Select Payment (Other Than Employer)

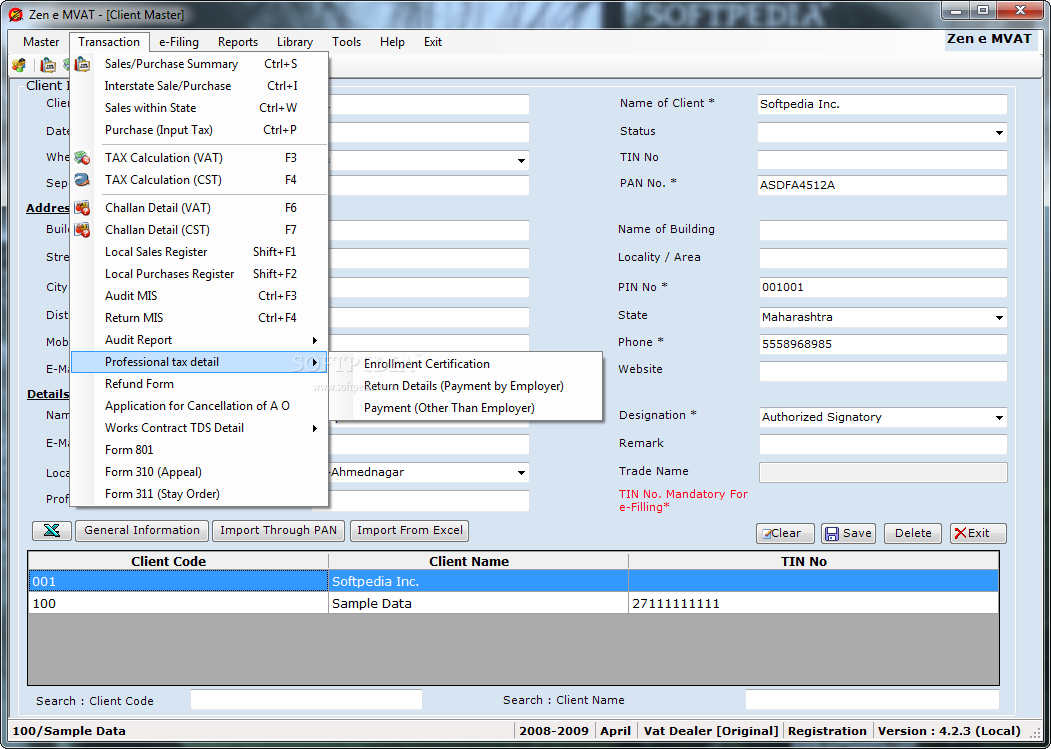[x=466, y=408]
